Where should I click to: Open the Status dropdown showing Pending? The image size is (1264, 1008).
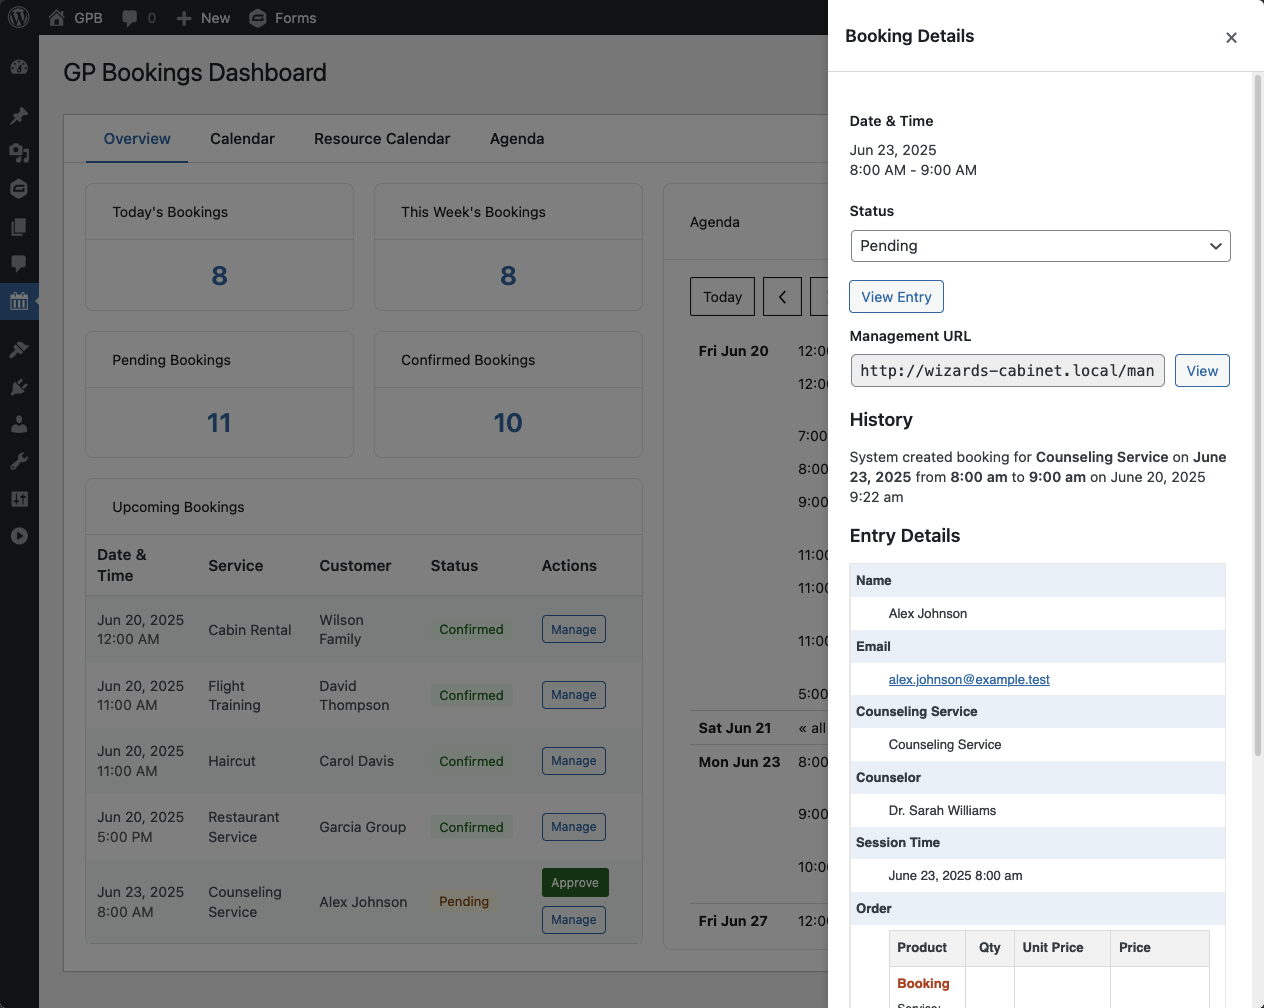[1040, 246]
